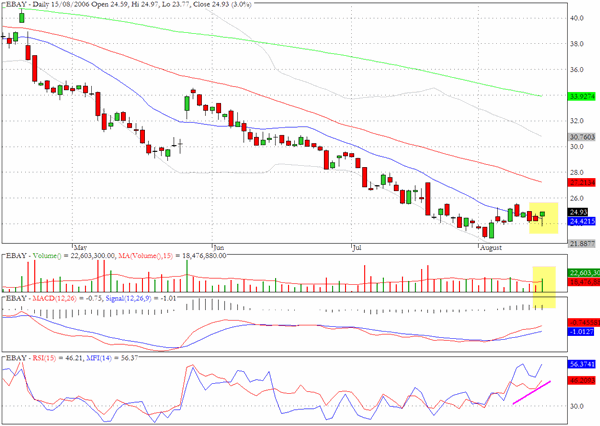The height and width of the screenshot is (426, 600).
Task: Click the gray 30.7603 band value label
Action: point(582,137)
